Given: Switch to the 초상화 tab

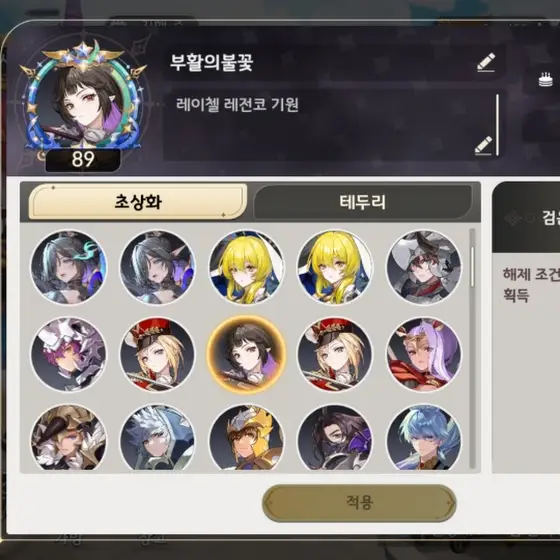Looking at the screenshot, I should pyautogui.click(x=138, y=202).
